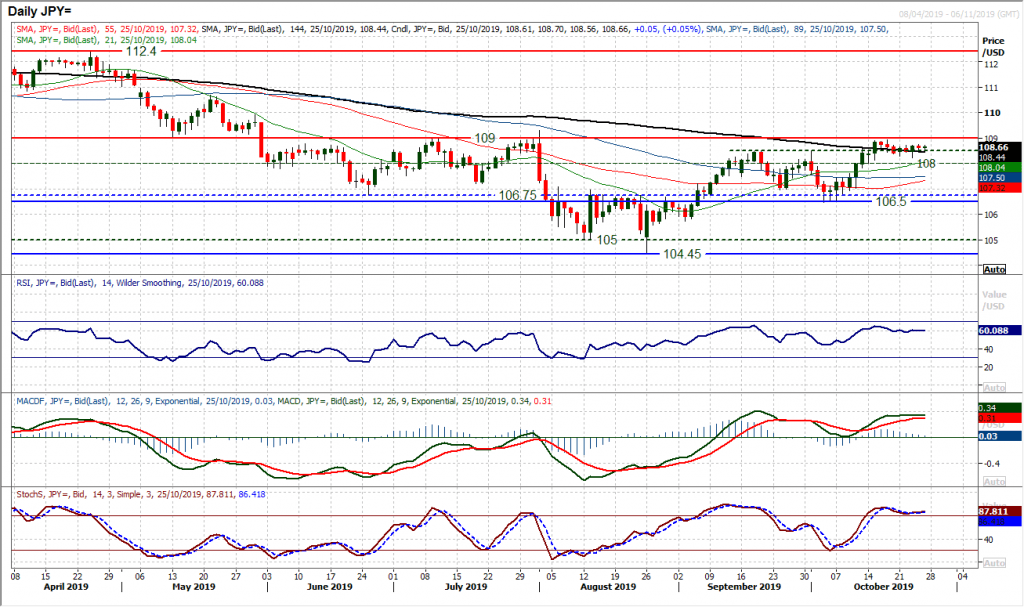Screen dimensions: 1024x607
Task: Select the 104.45 level label
Action: [682, 254]
